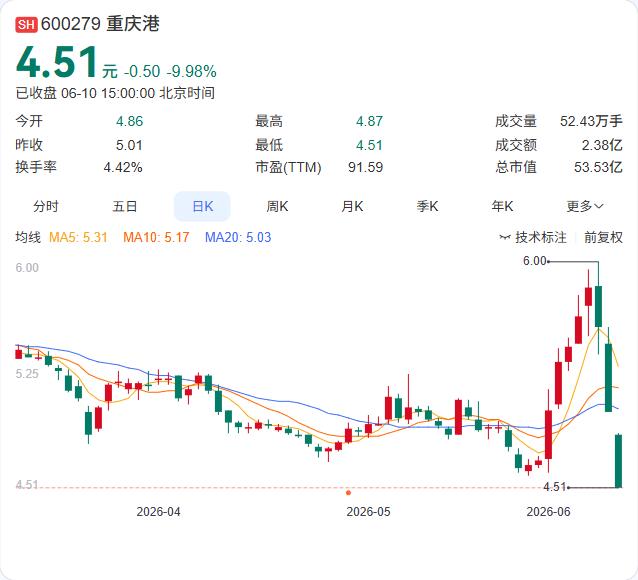Click the MA5: 5.31 indicator label
This screenshot has width=638, height=580.
pyautogui.click(x=78, y=237)
